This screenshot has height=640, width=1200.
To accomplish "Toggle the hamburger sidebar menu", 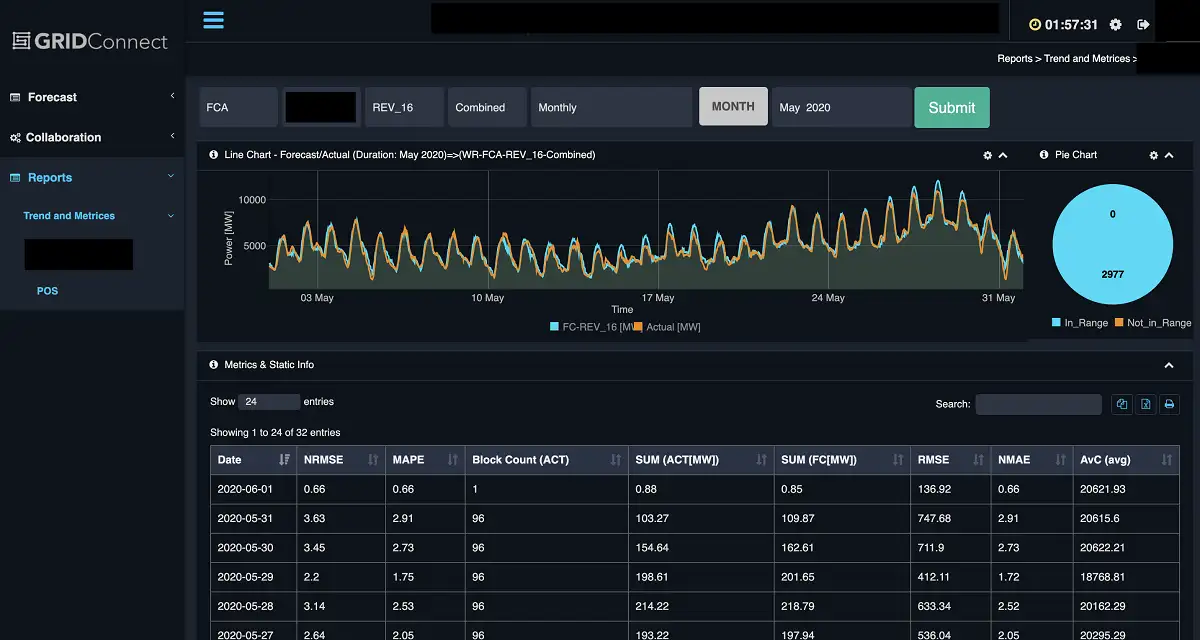I will click(213, 20).
